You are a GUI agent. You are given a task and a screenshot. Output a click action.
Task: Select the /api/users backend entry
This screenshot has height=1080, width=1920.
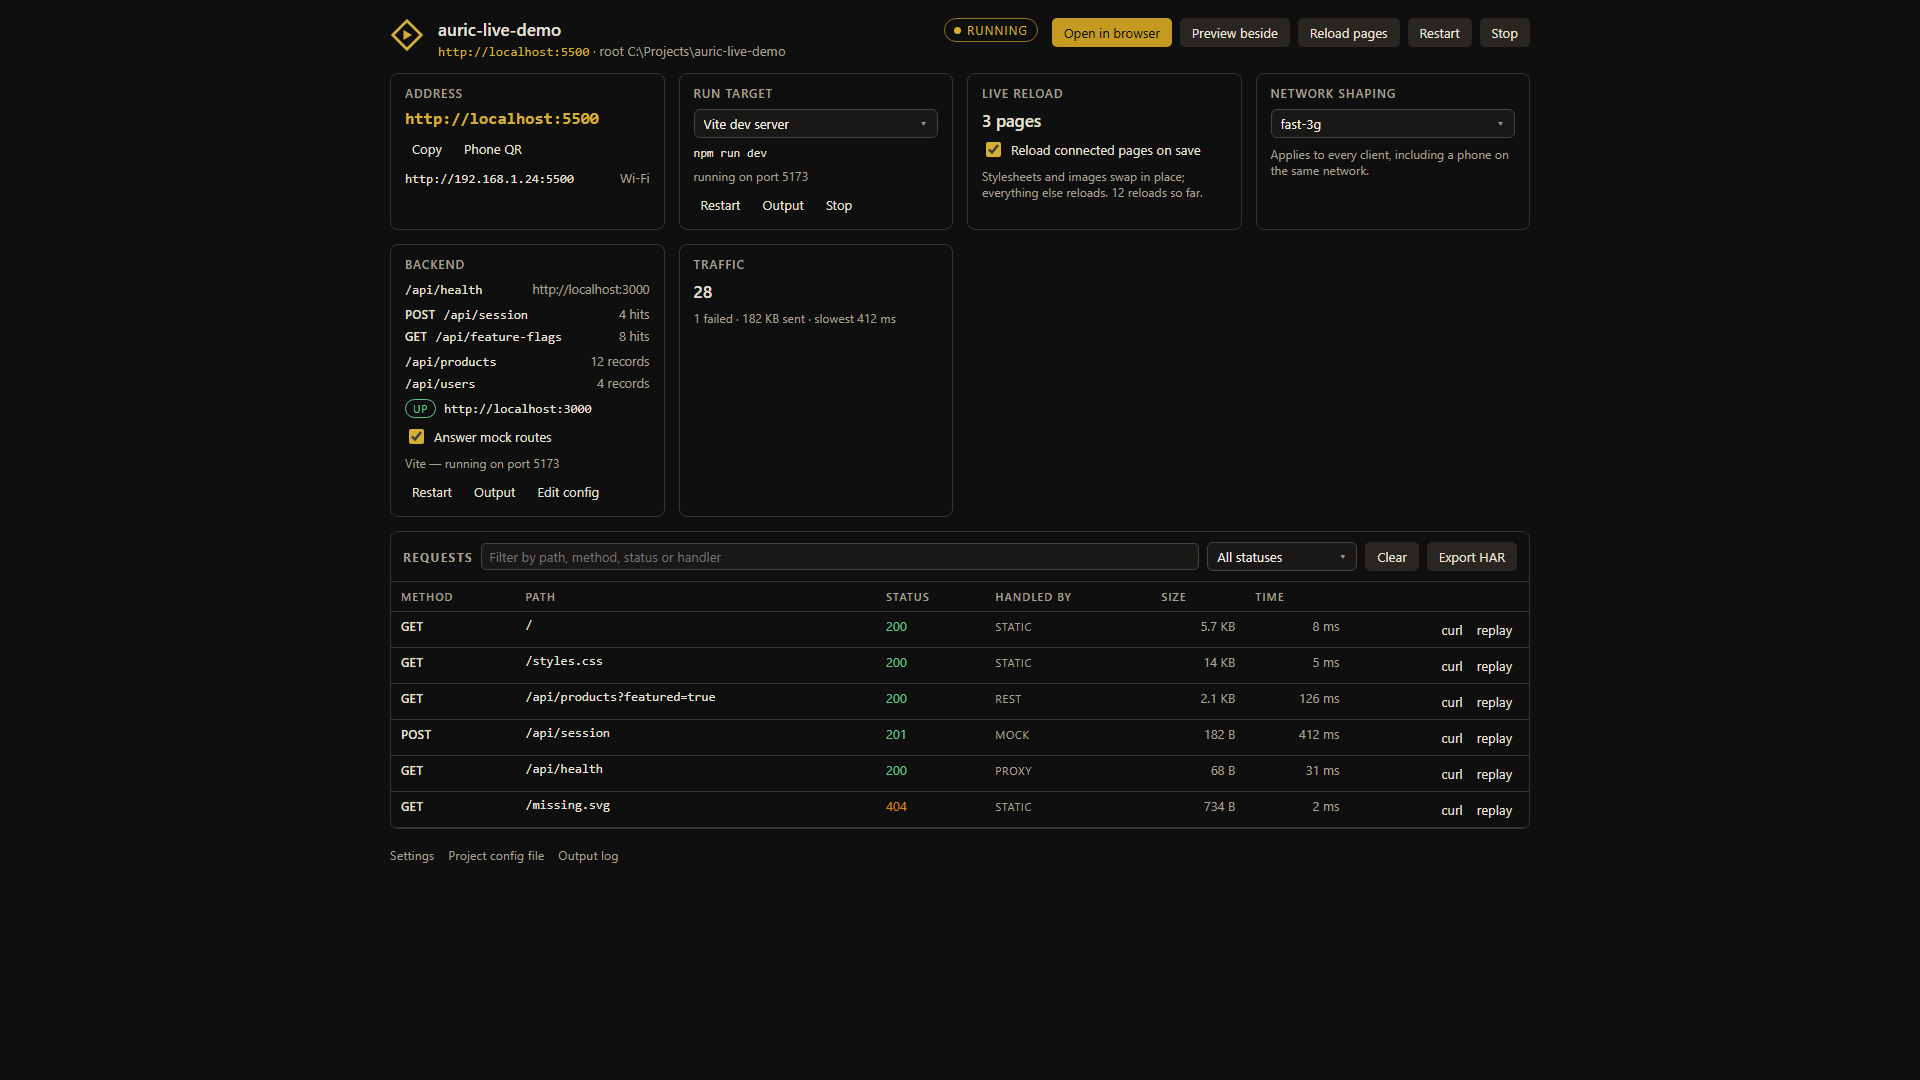tap(527, 384)
